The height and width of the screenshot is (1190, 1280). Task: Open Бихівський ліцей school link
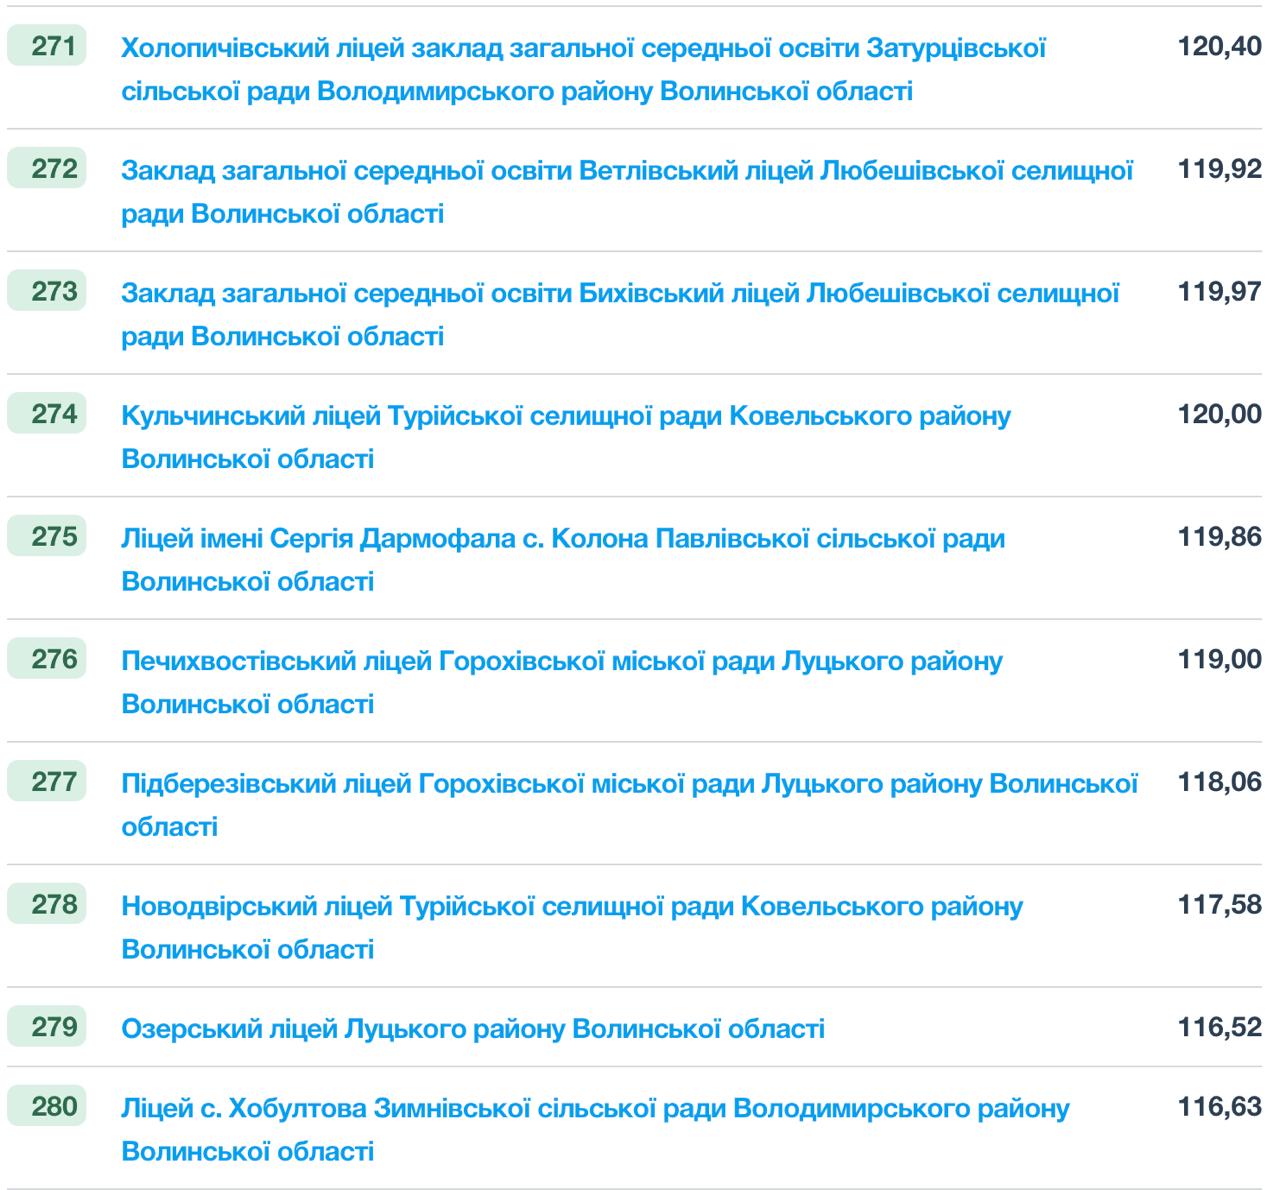tap(620, 294)
